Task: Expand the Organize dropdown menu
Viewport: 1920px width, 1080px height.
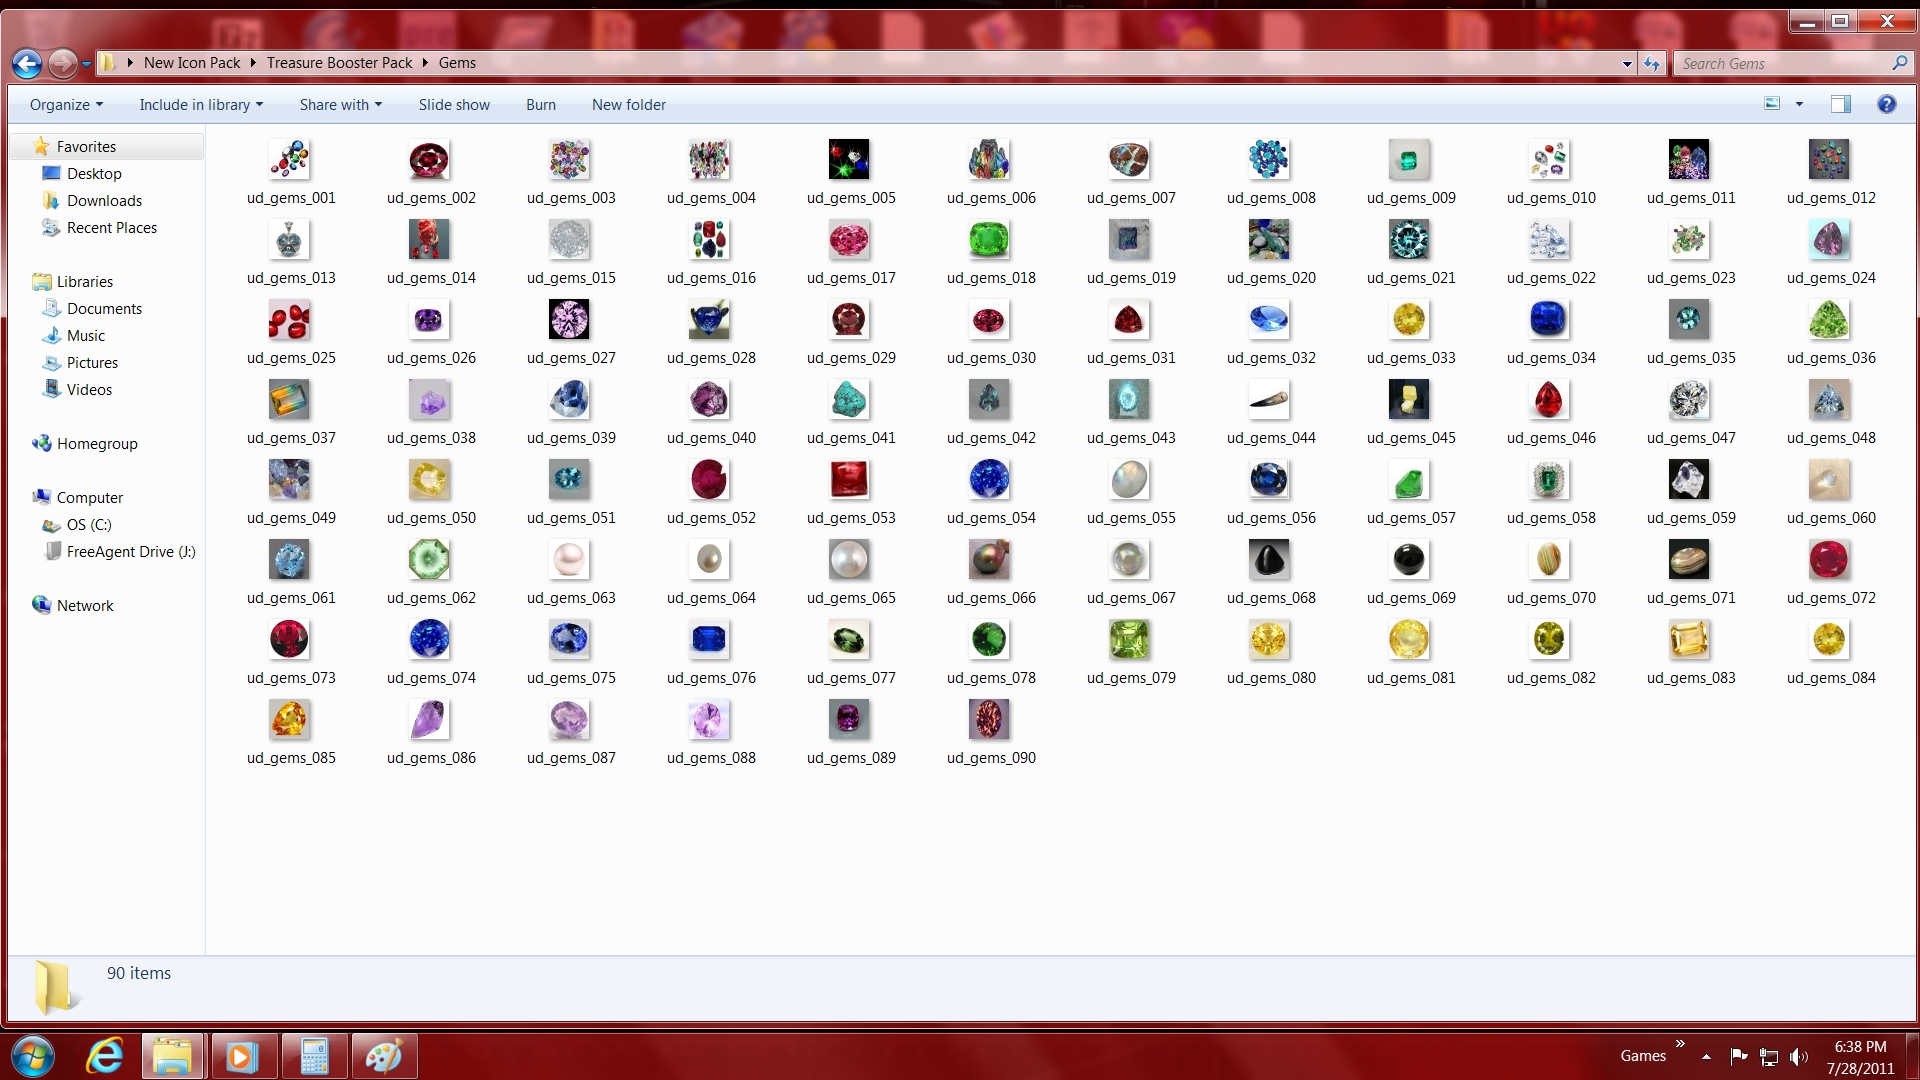Action: (x=66, y=105)
